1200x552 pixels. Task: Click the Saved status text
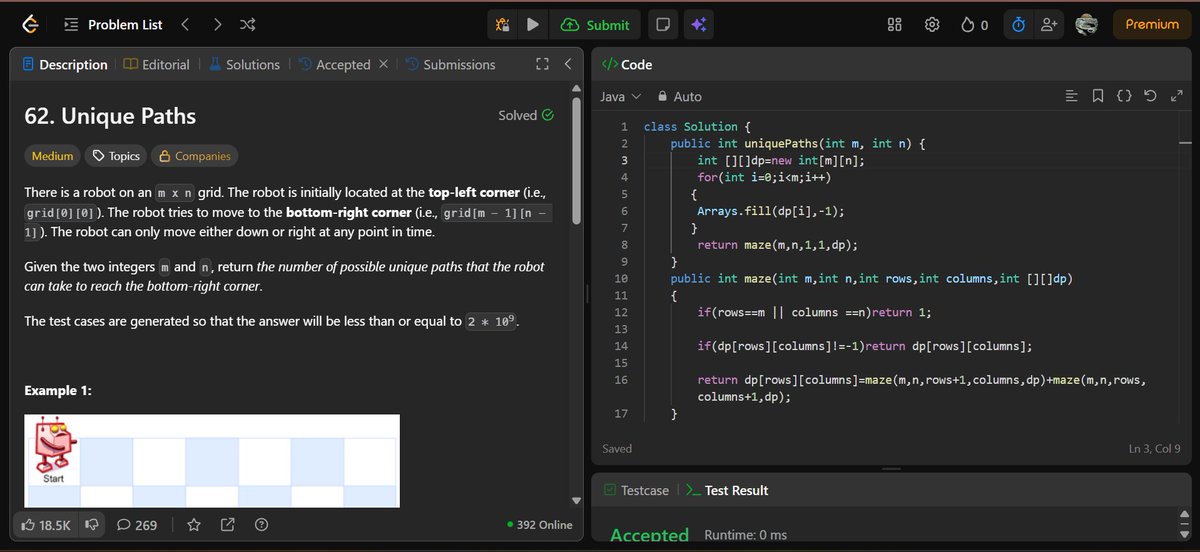point(617,449)
